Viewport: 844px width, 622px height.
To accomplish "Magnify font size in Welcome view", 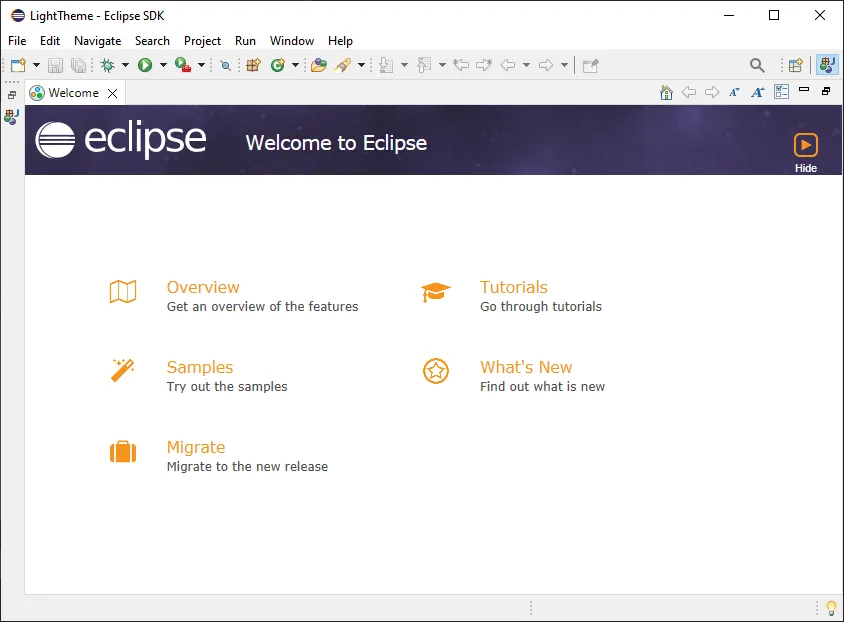I will [x=758, y=93].
